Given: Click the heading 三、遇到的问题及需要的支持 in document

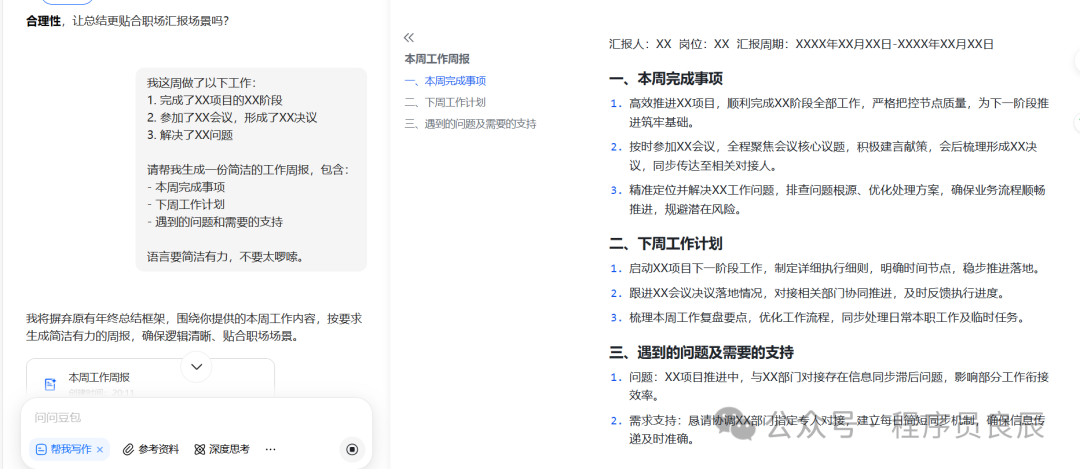Looking at the screenshot, I should pos(702,353).
